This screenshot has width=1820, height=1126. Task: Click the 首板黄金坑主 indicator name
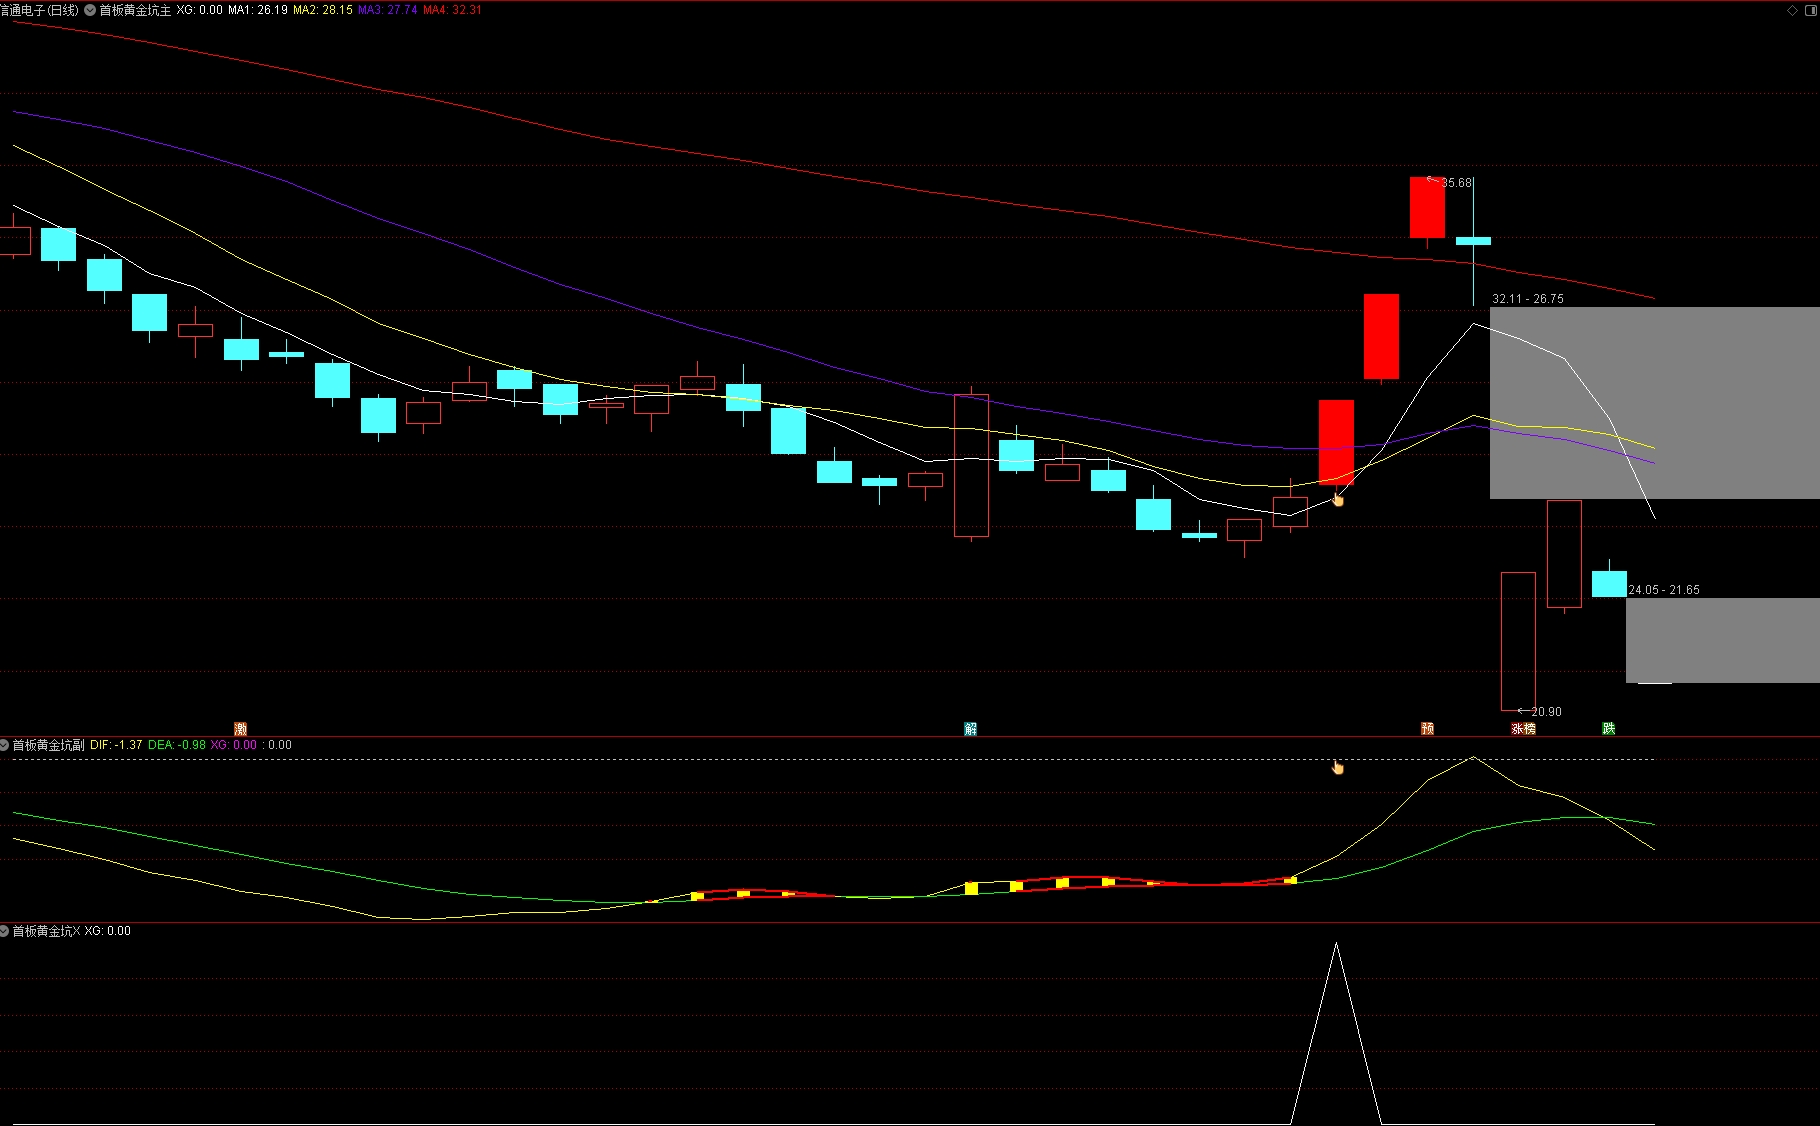pyautogui.click(x=135, y=10)
